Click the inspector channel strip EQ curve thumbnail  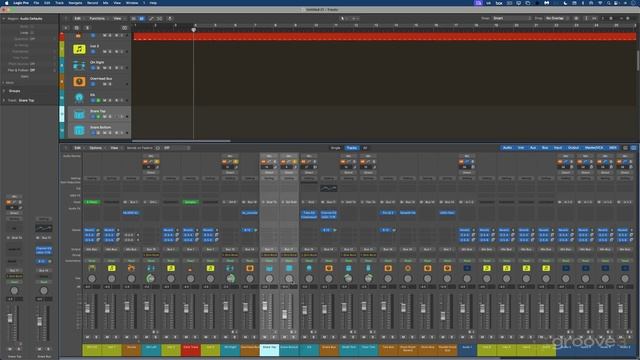tap(44, 228)
